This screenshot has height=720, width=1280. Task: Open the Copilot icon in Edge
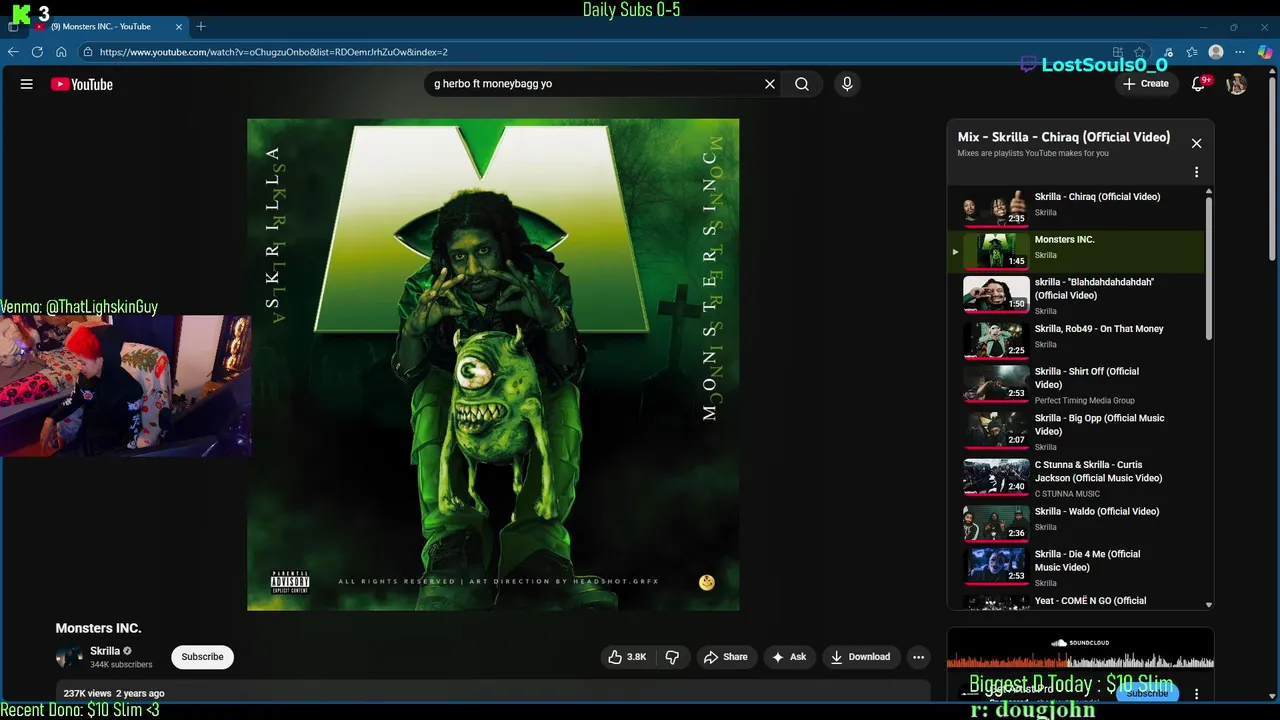[1265, 52]
